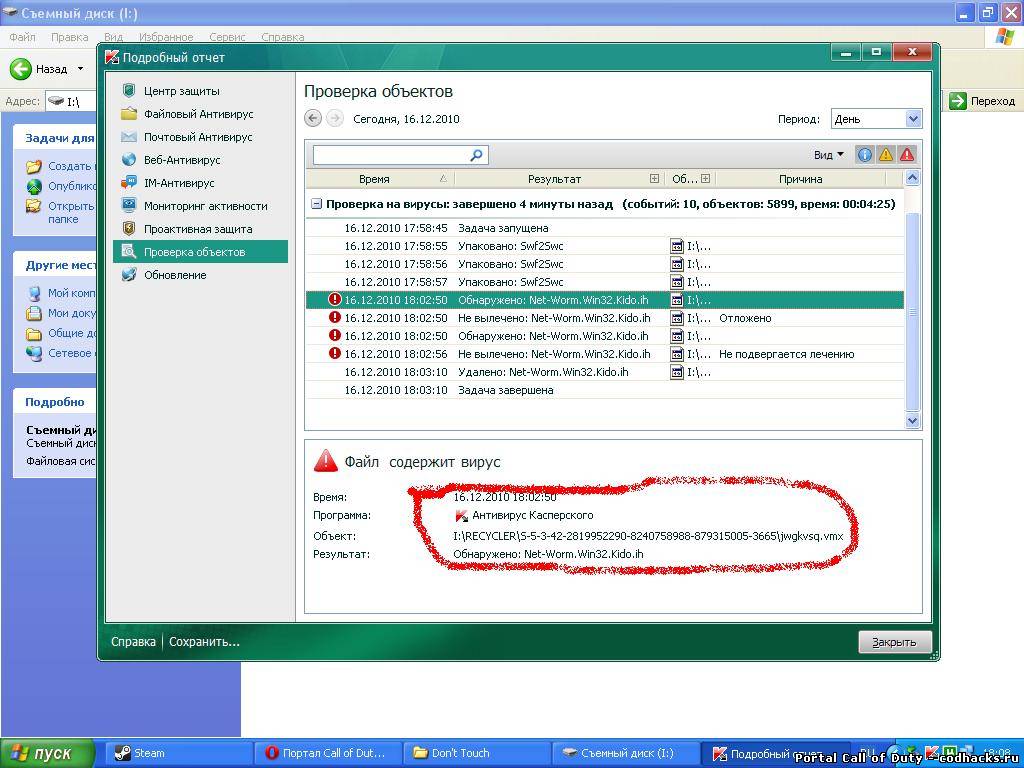Click file icon in 17:58:55 Swf2Swc row
The image size is (1024, 768).
pos(677,246)
